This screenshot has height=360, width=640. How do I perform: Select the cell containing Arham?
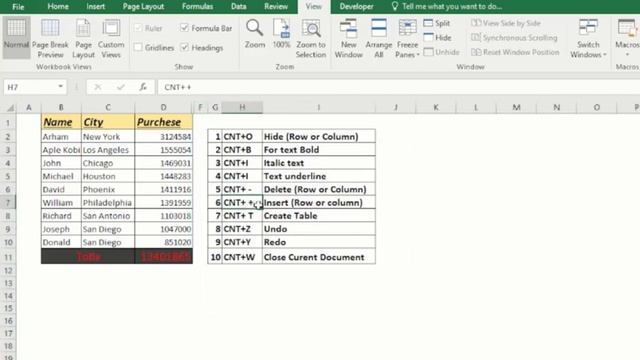tap(61, 137)
